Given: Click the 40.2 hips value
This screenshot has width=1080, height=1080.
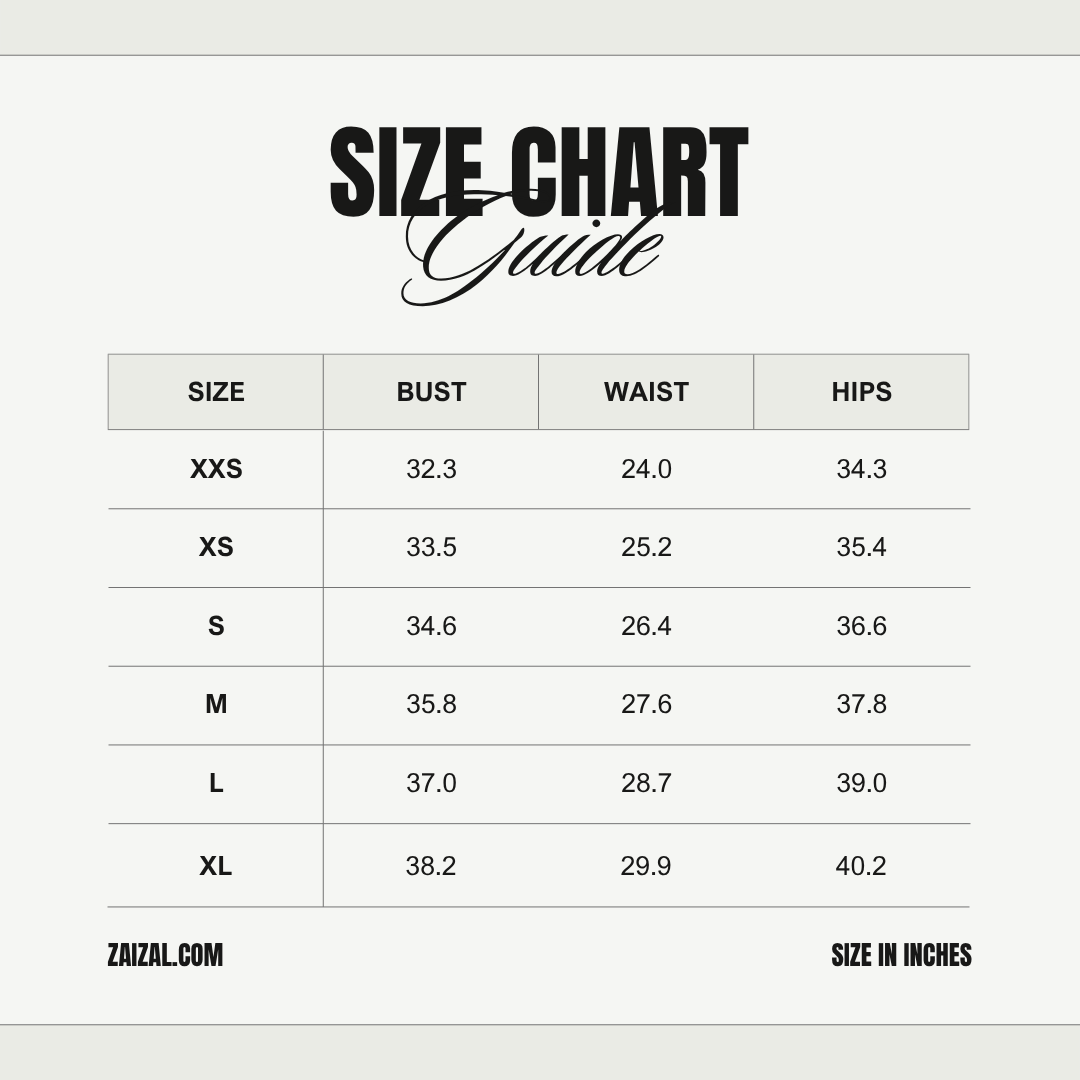Looking at the screenshot, I should (861, 866).
